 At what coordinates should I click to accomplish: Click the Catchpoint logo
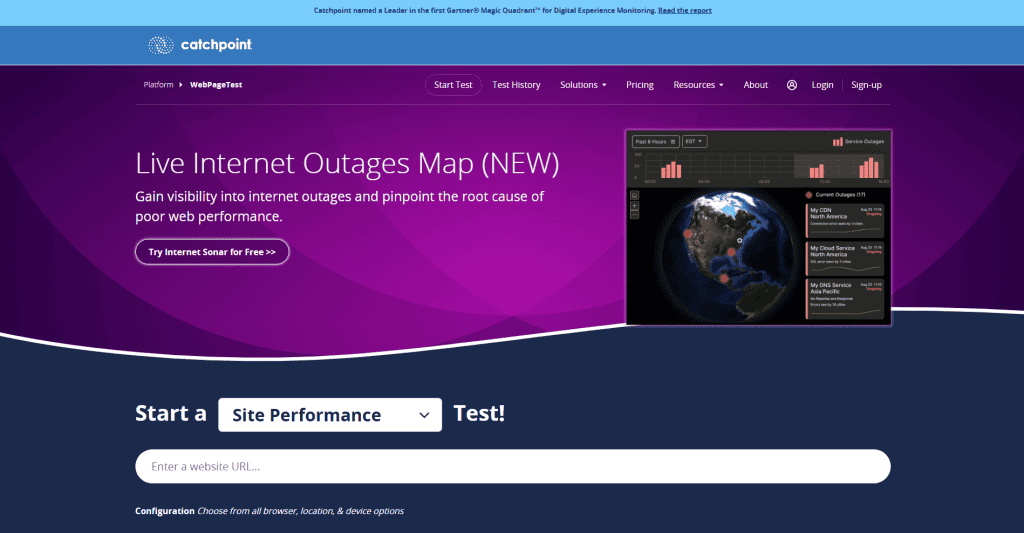click(x=200, y=45)
